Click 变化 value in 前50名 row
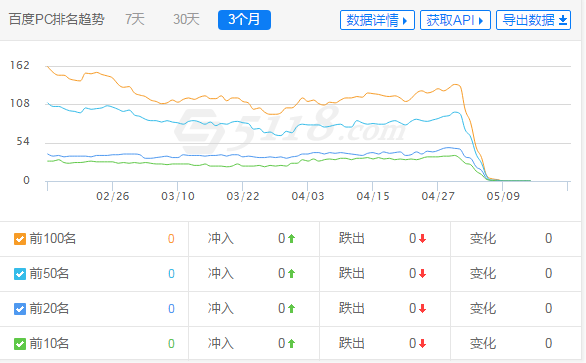Screen dimensions: 586x363 (548, 274)
